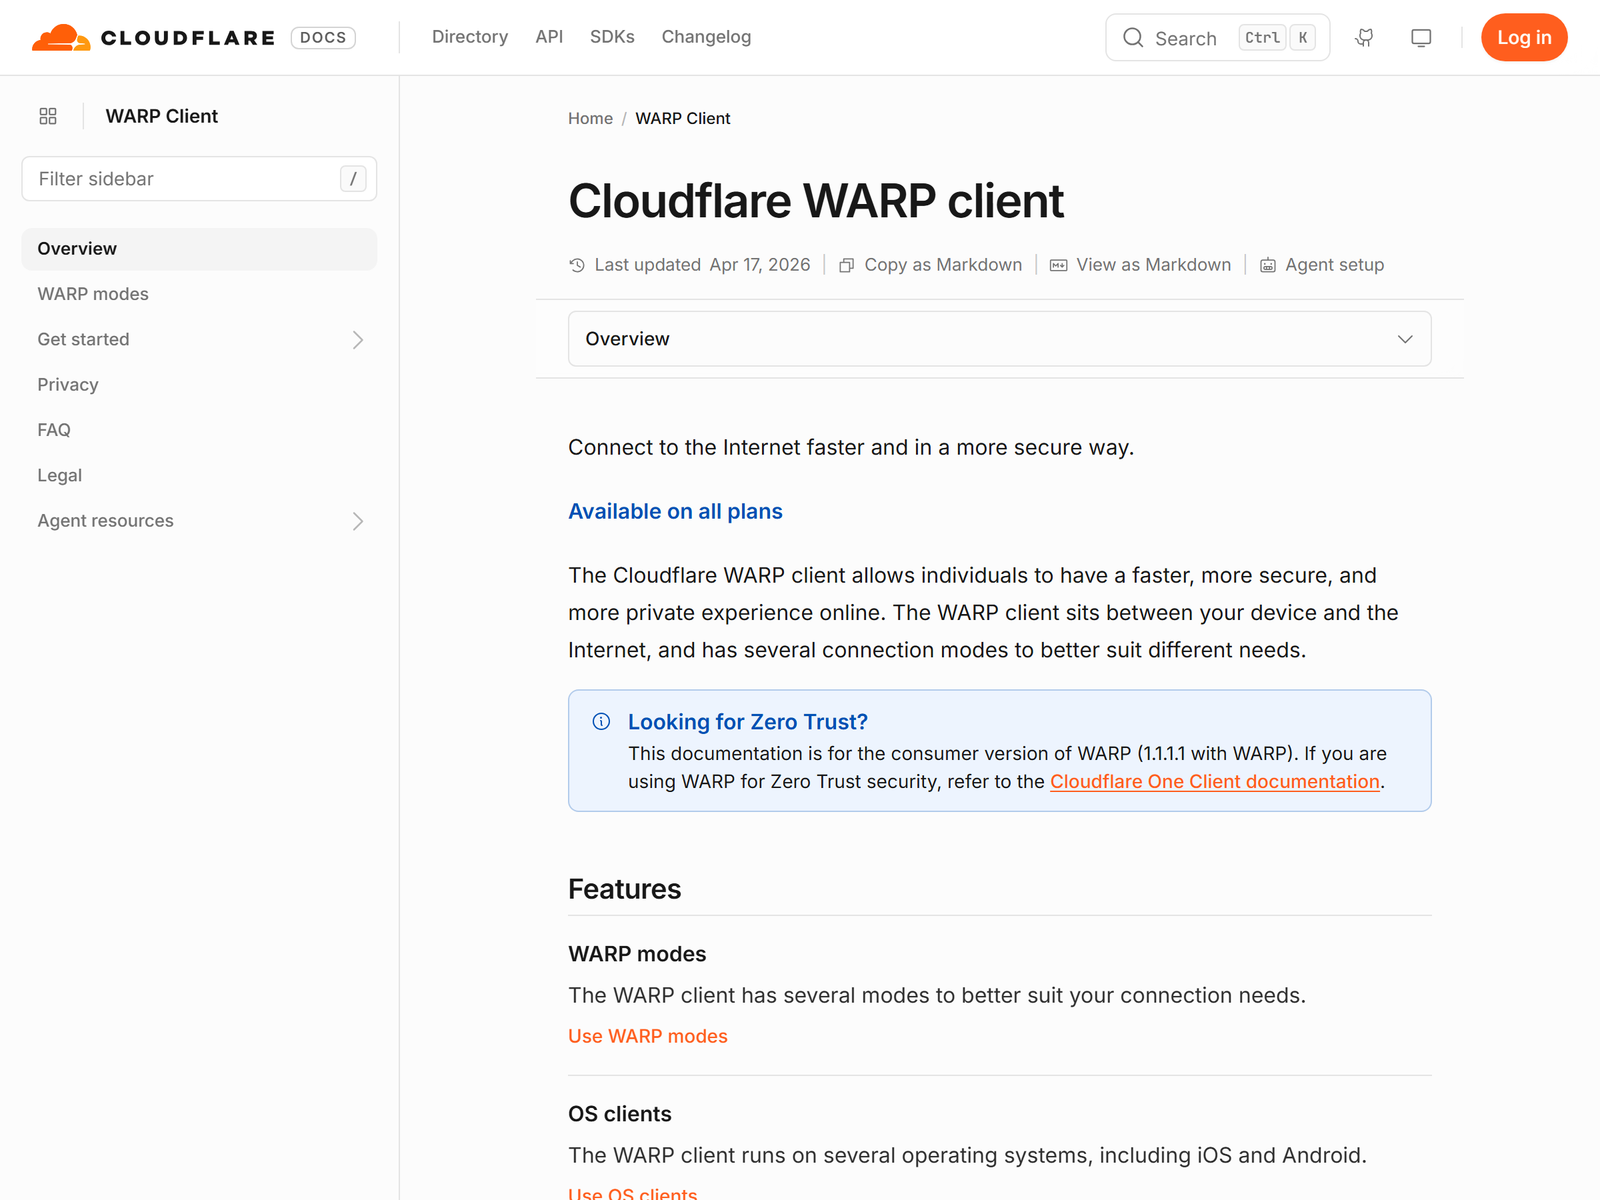Open the GitHub icon in header
Image resolution: width=1600 pixels, height=1200 pixels.
coord(1364,38)
